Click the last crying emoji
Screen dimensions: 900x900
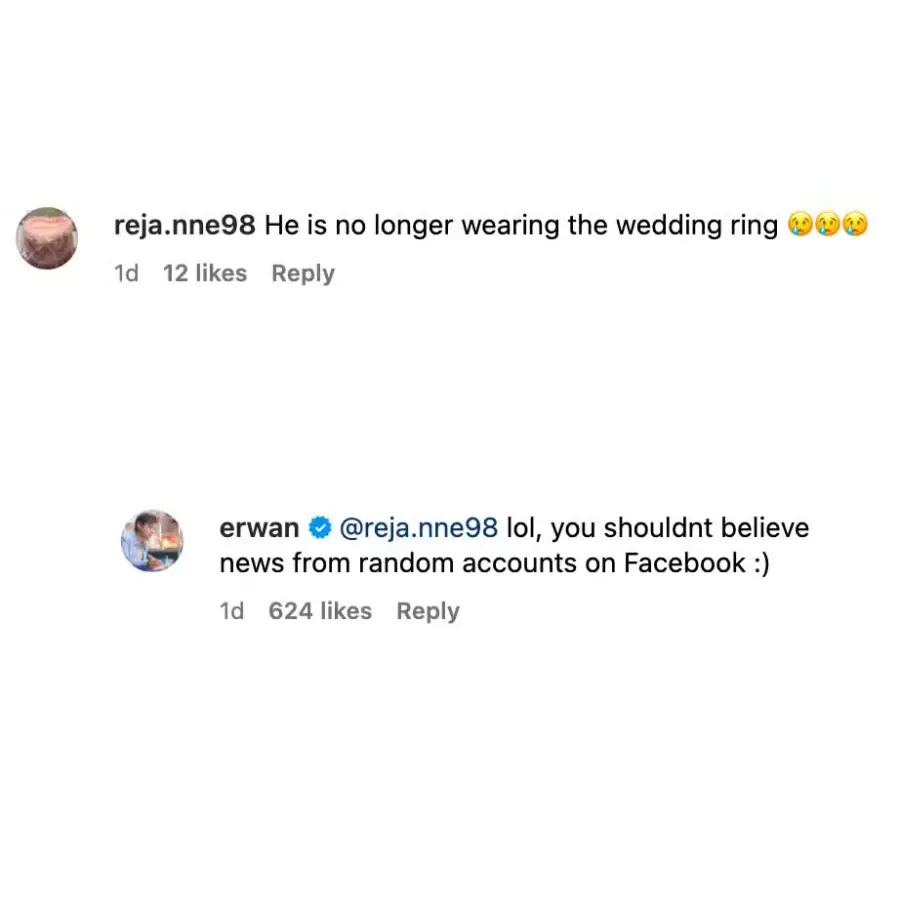pyautogui.click(x=855, y=225)
